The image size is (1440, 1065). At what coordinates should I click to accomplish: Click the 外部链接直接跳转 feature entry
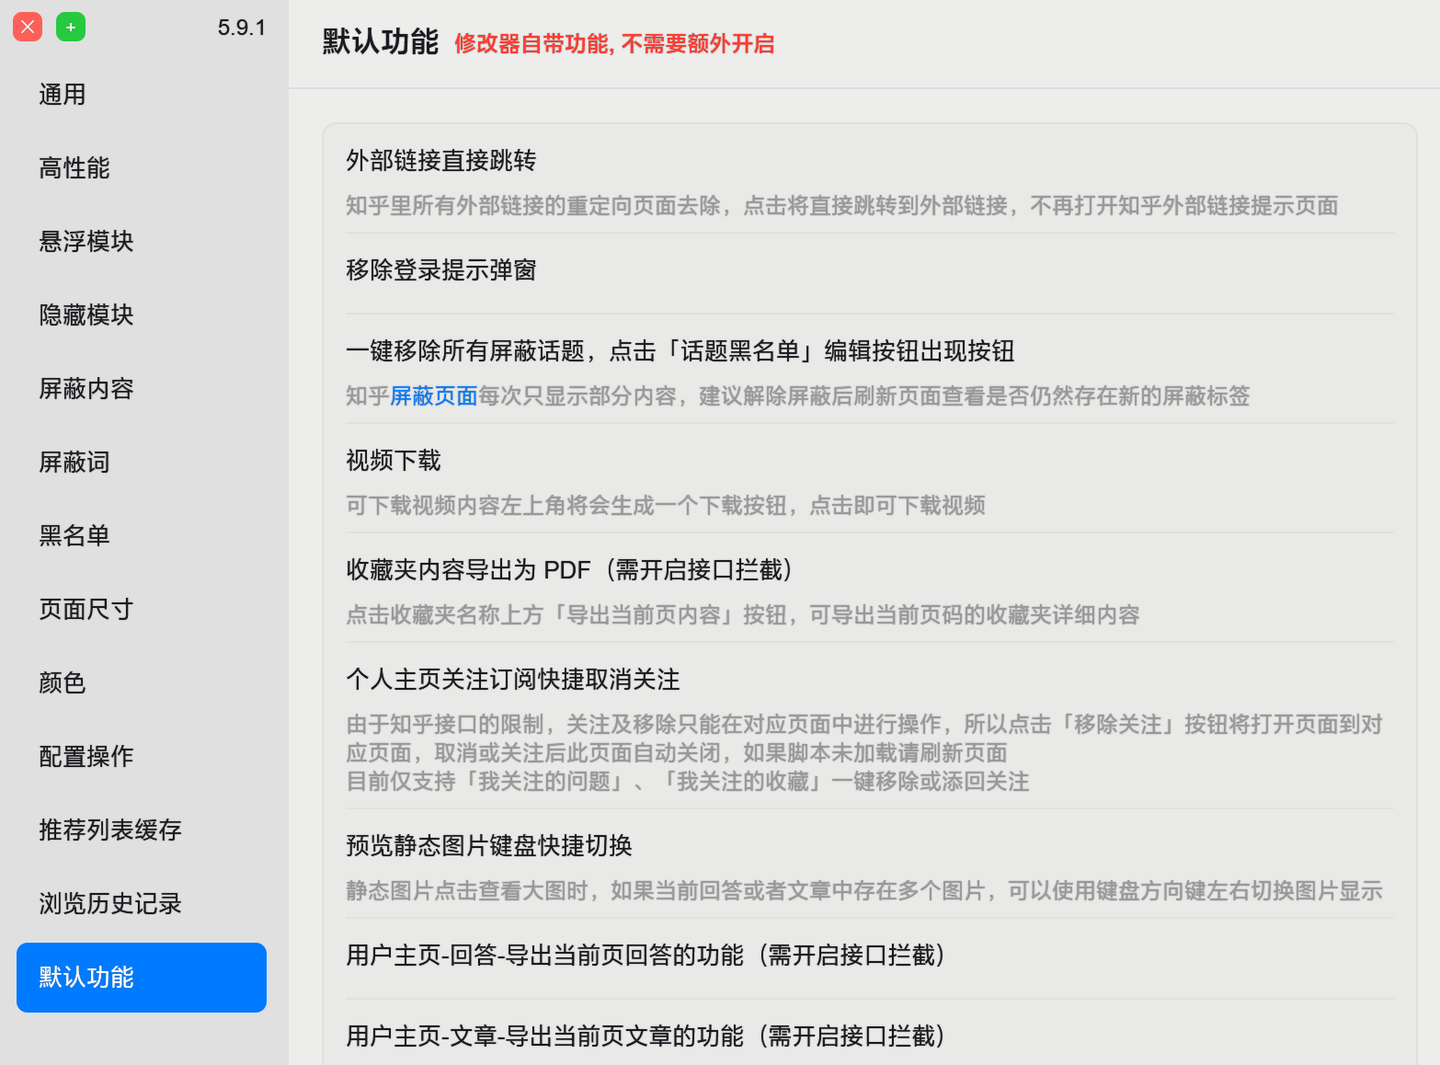[442, 160]
